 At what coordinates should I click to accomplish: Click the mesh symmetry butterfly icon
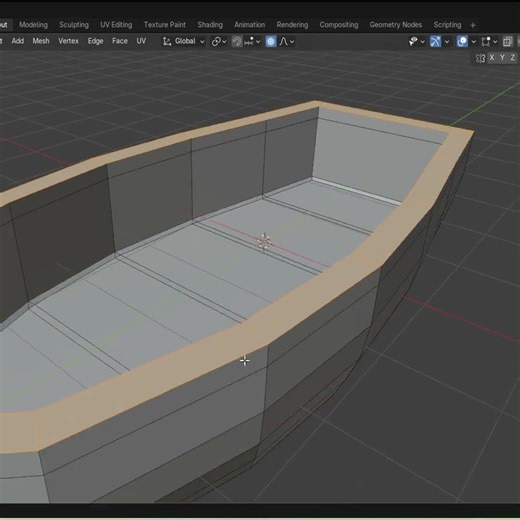tap(480, 58)
